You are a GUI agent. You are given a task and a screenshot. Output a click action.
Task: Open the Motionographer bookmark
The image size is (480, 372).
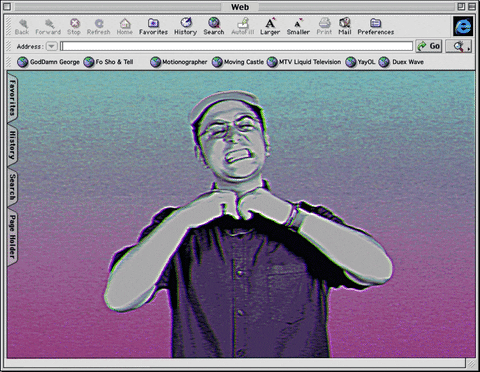pyautogui.click(x=179, y=62)
